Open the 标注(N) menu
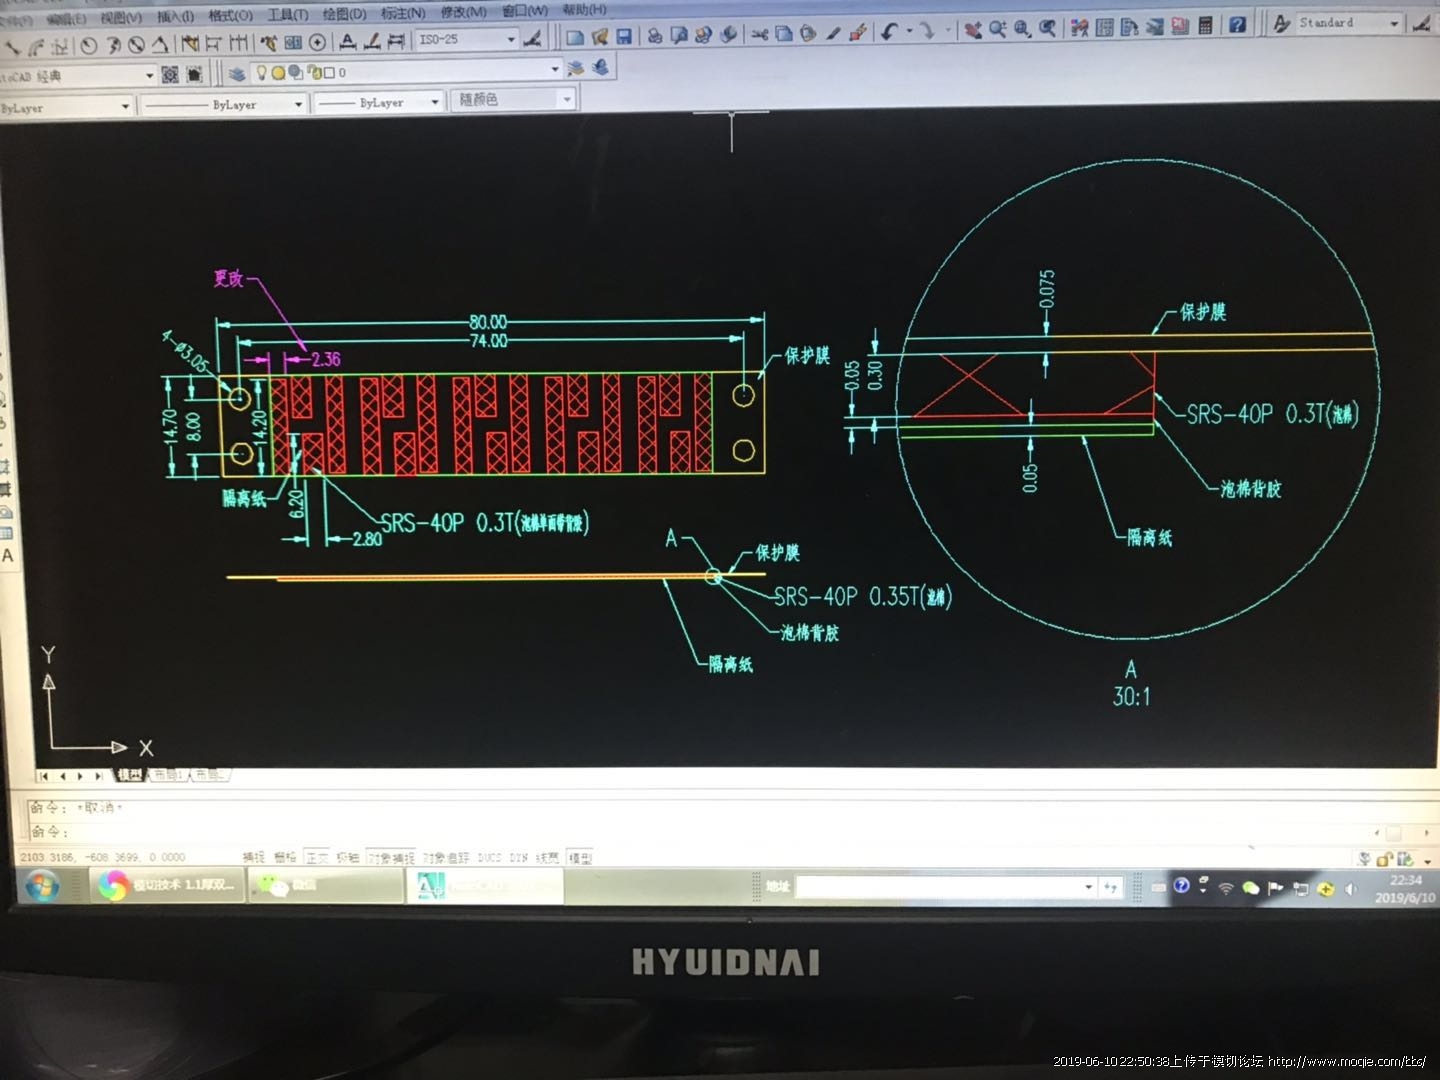The width and height of the screenshot is (1440, 1080). [x=403, y=13]
